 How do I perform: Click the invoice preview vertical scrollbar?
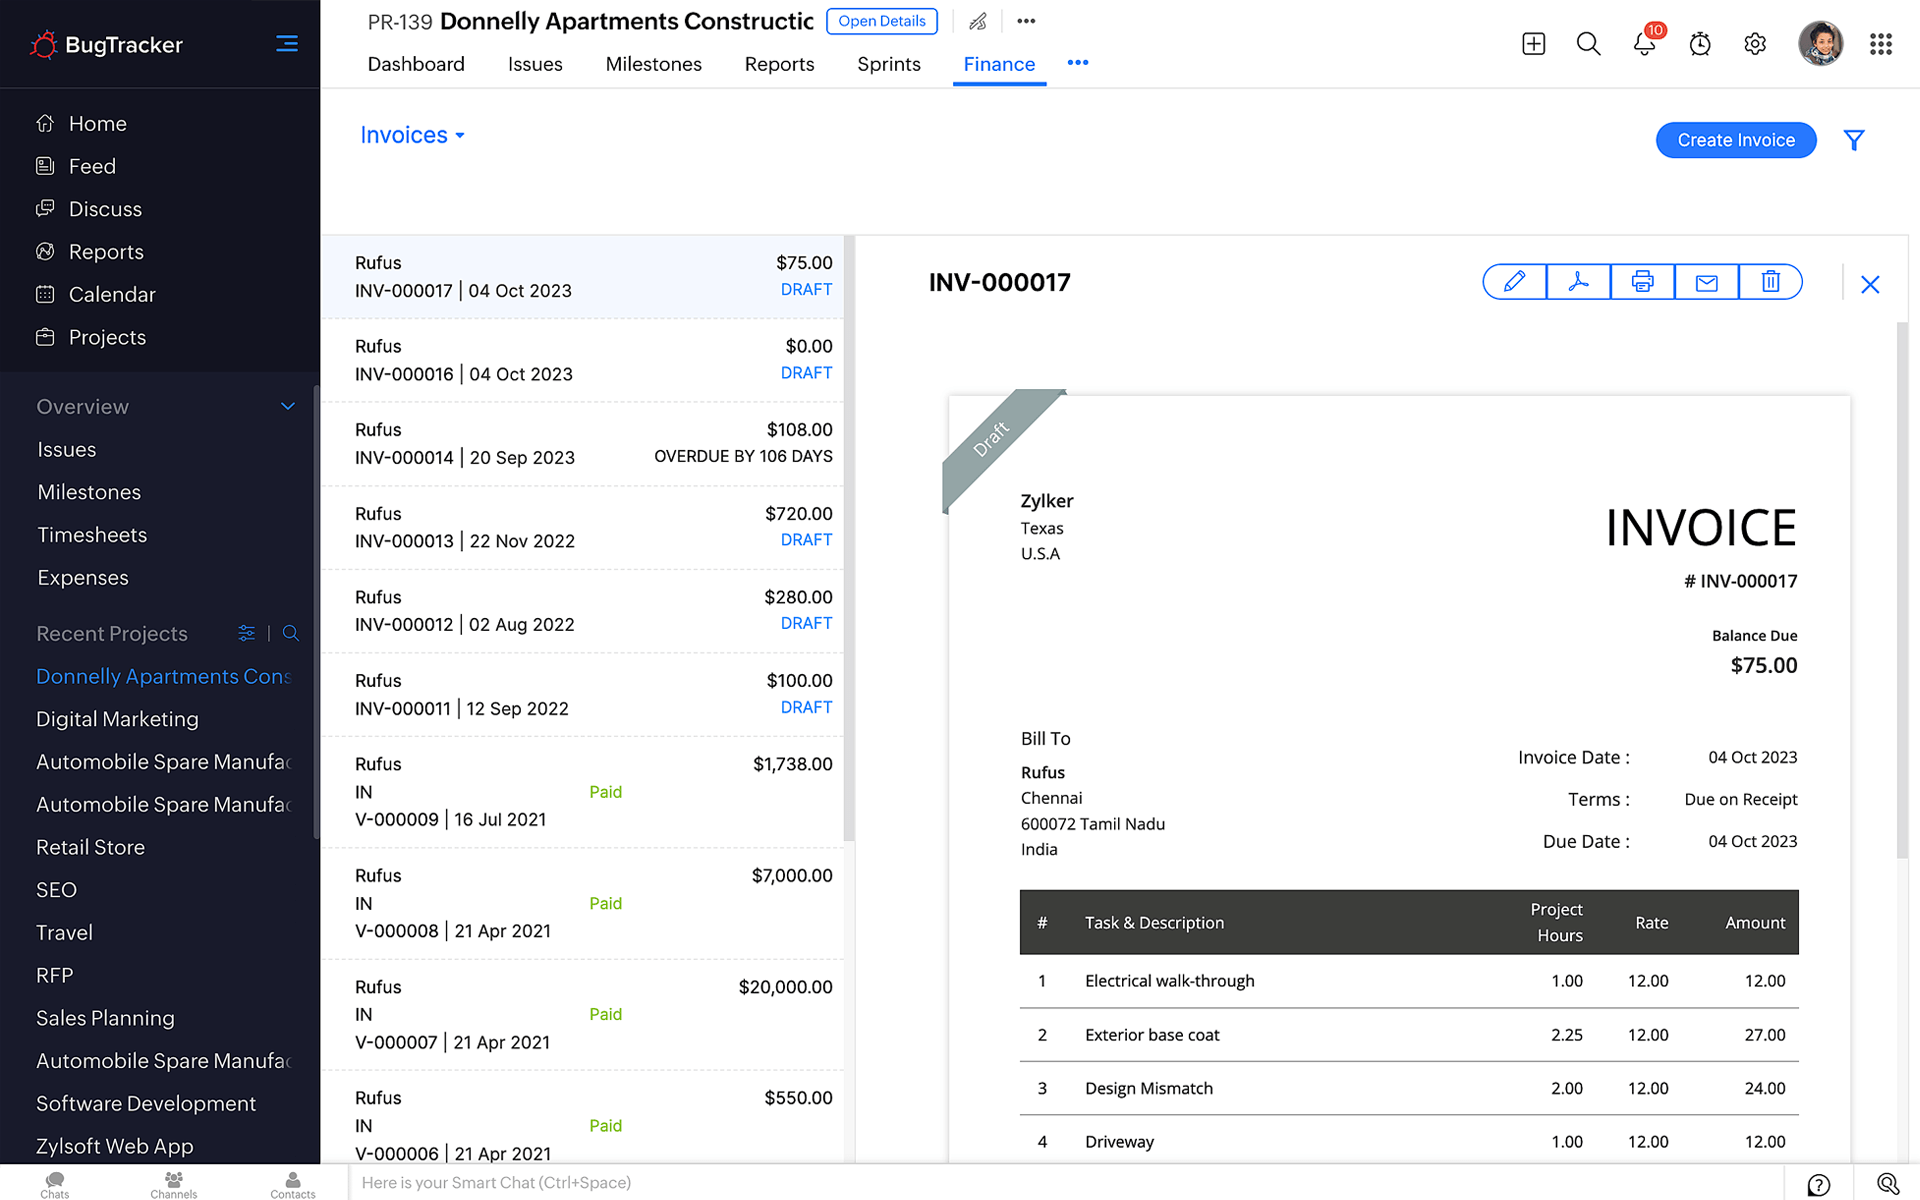1901,590
